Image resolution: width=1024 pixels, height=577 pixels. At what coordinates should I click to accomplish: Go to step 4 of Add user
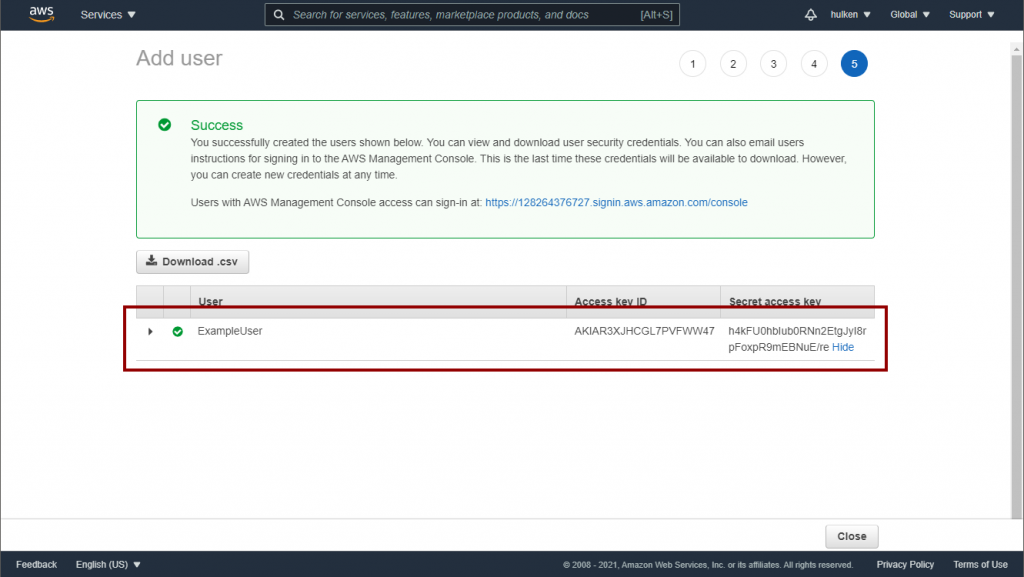814,64
